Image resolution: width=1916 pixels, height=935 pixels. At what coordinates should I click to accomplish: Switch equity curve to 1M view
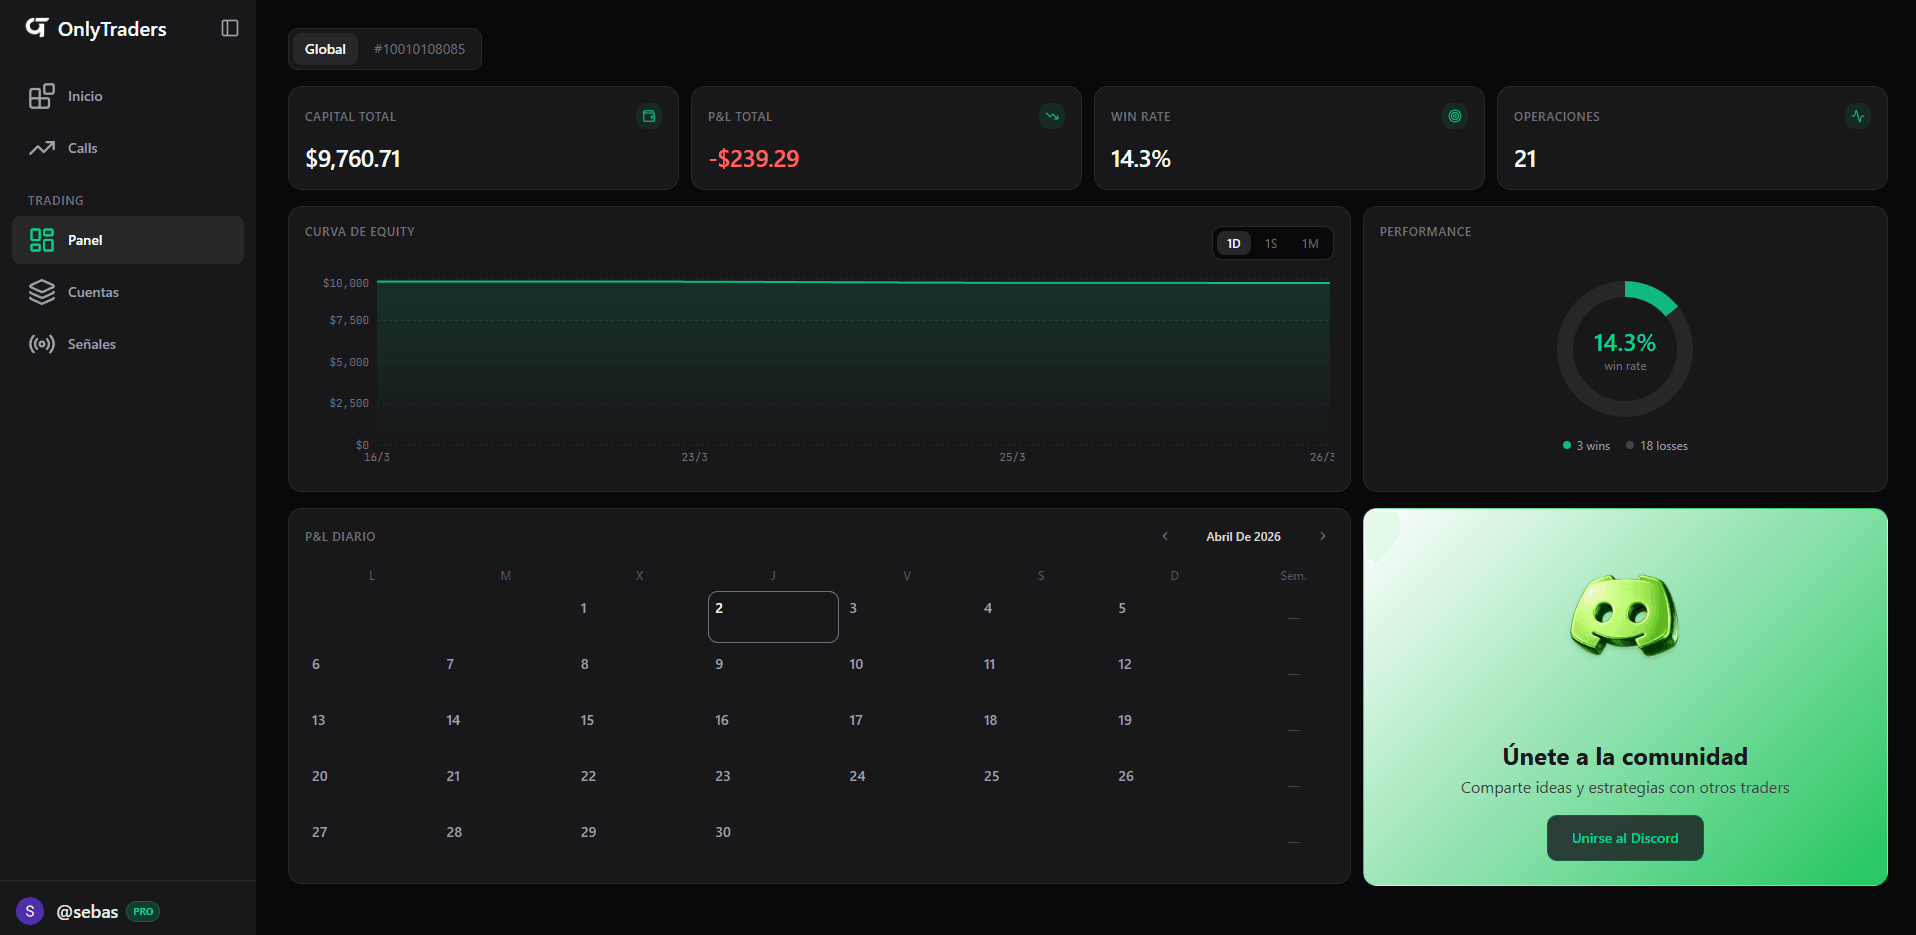(1310, 243)
